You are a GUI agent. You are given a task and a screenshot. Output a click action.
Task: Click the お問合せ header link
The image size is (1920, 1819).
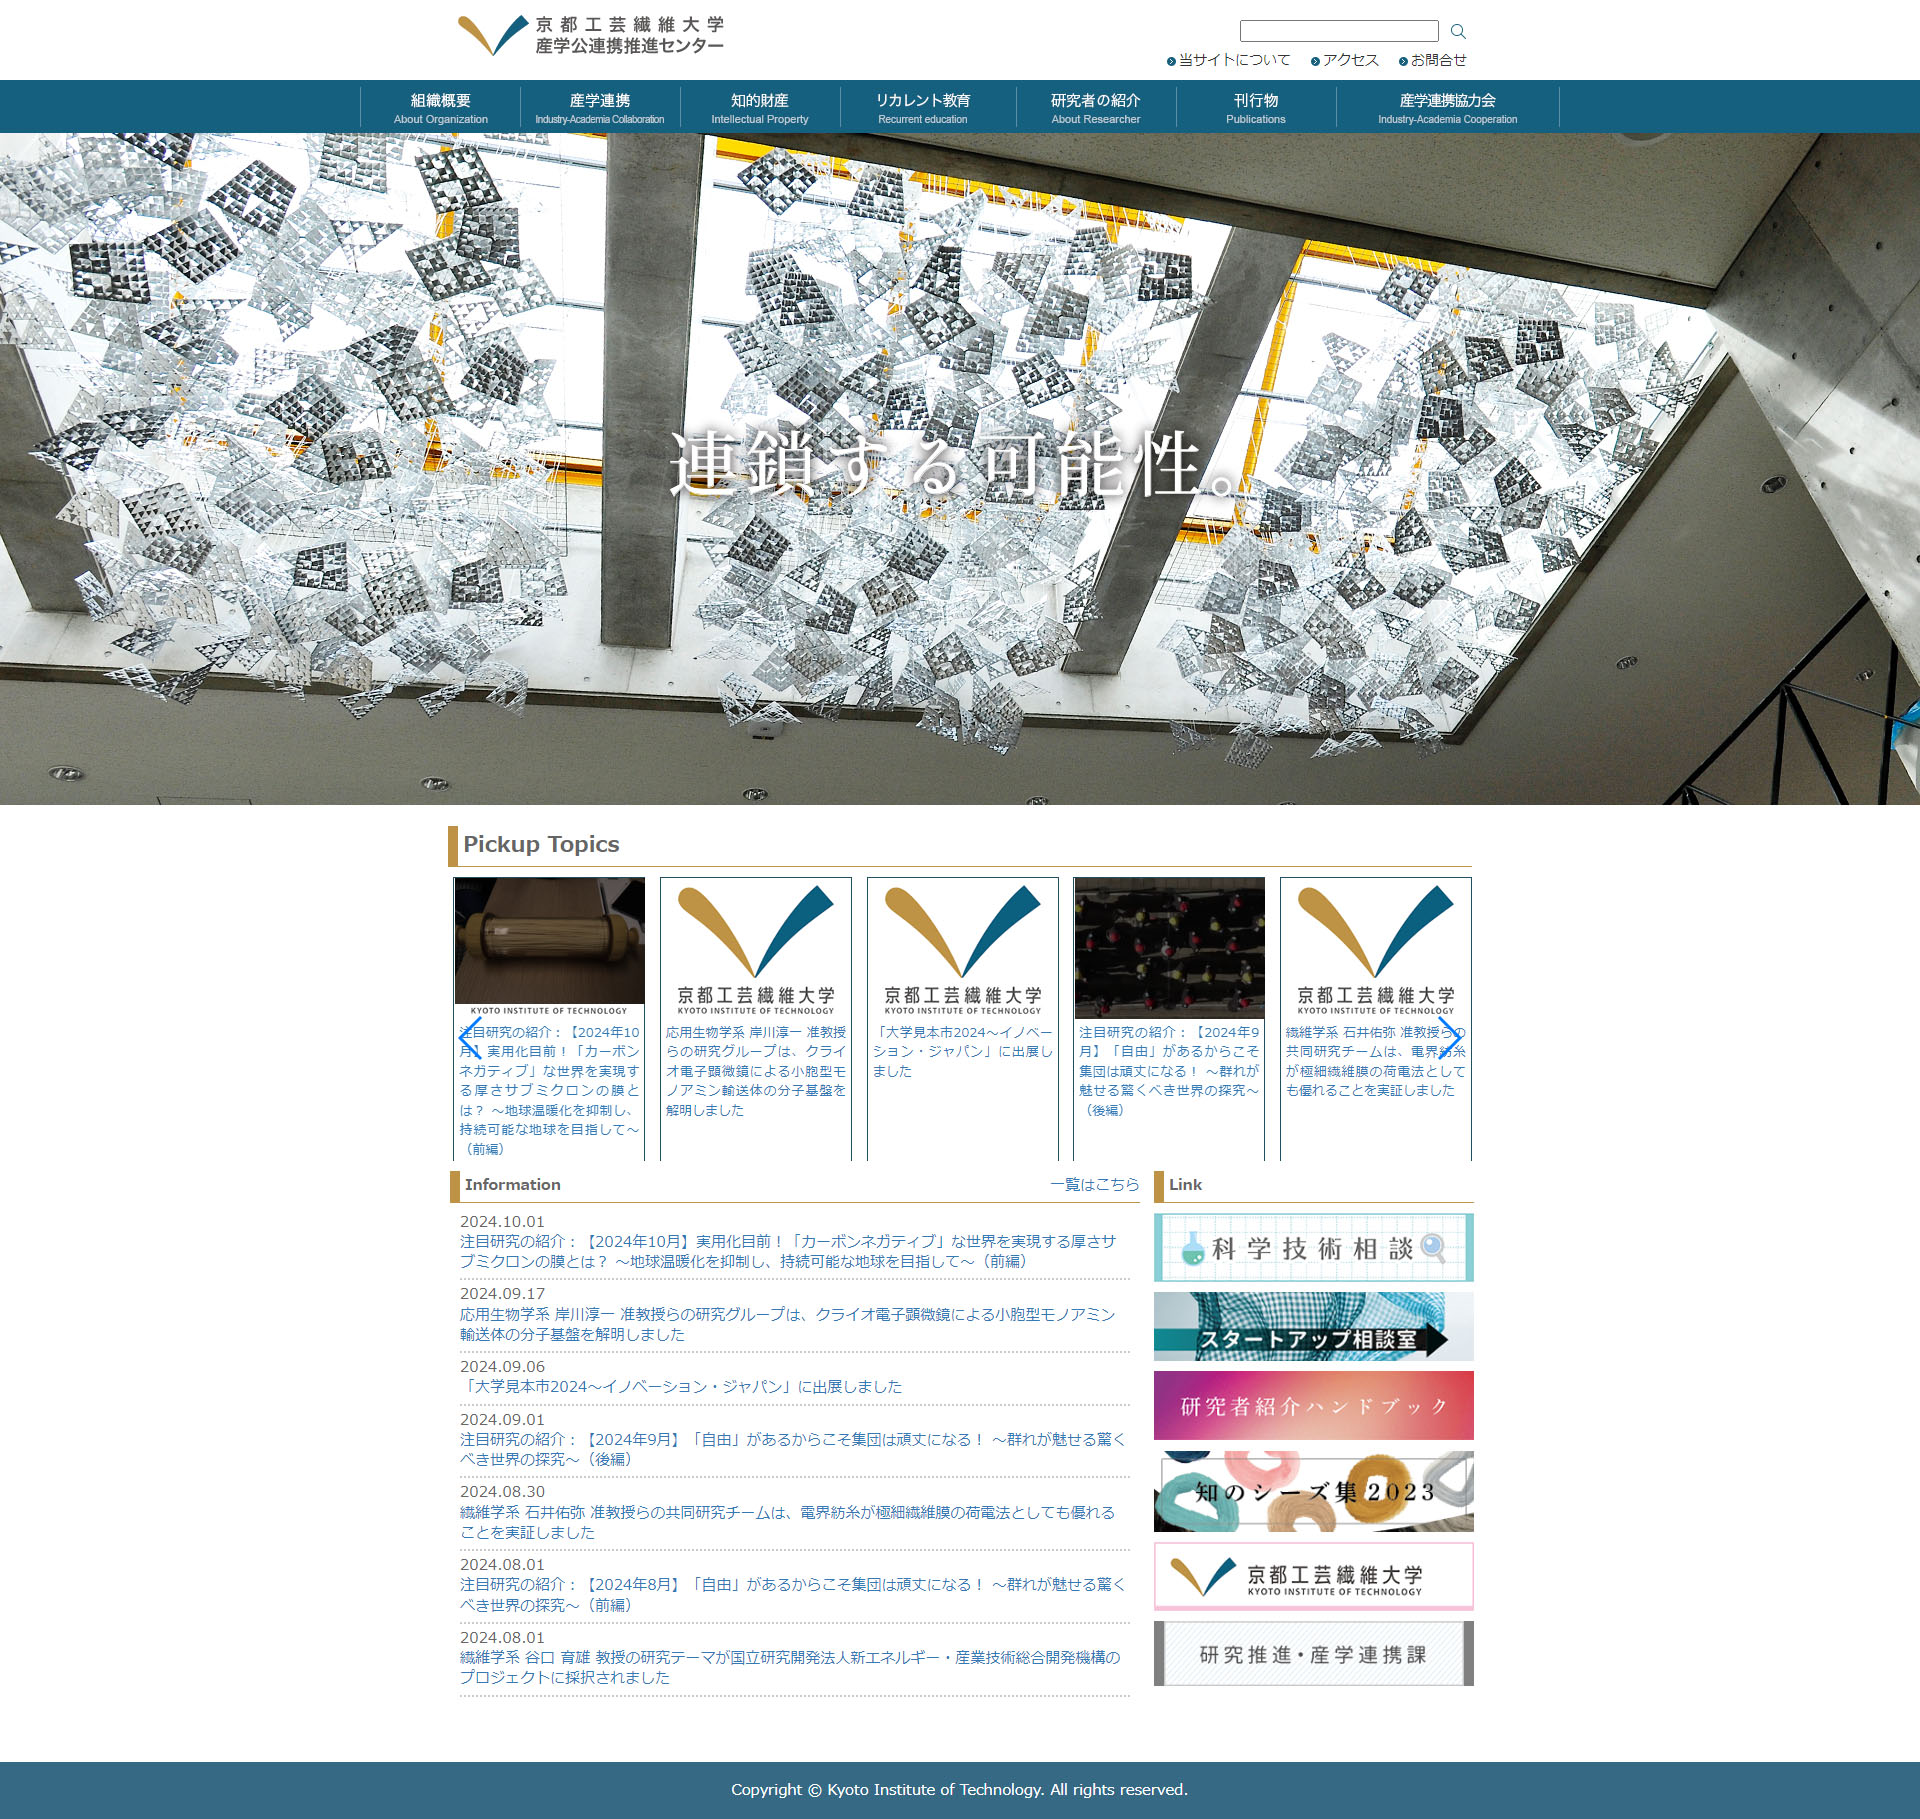pyautogui.click(x=1437, y=60)
